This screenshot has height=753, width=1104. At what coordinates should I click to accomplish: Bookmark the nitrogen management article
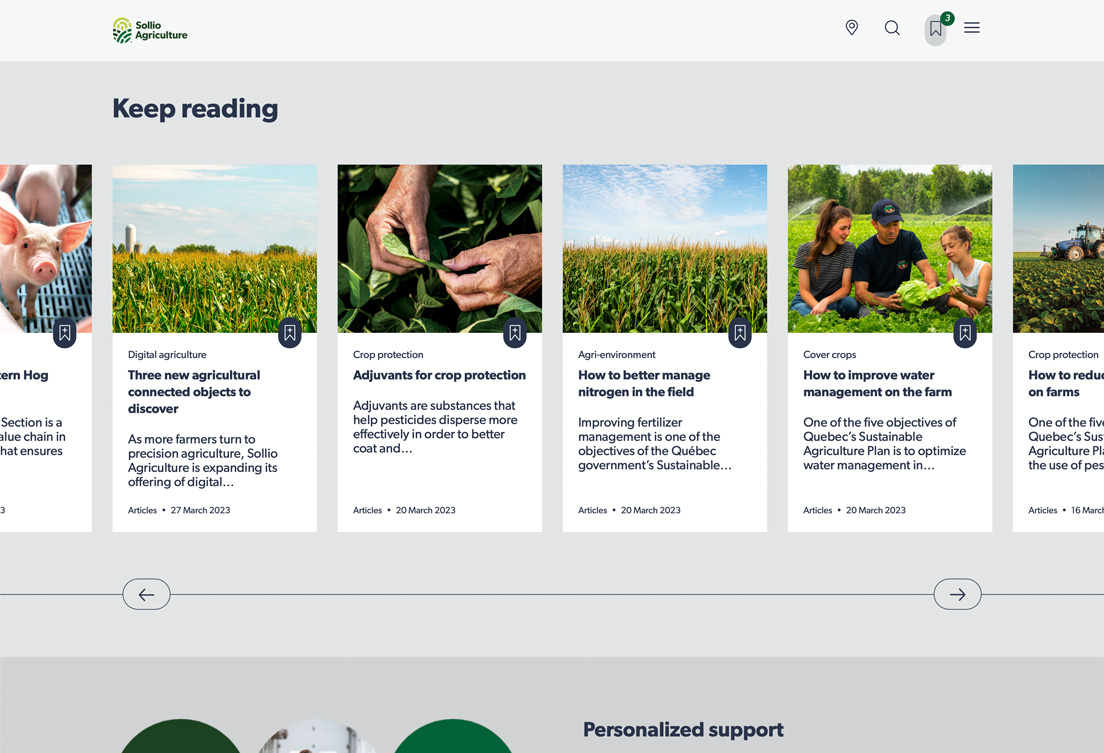click(740, 333)
